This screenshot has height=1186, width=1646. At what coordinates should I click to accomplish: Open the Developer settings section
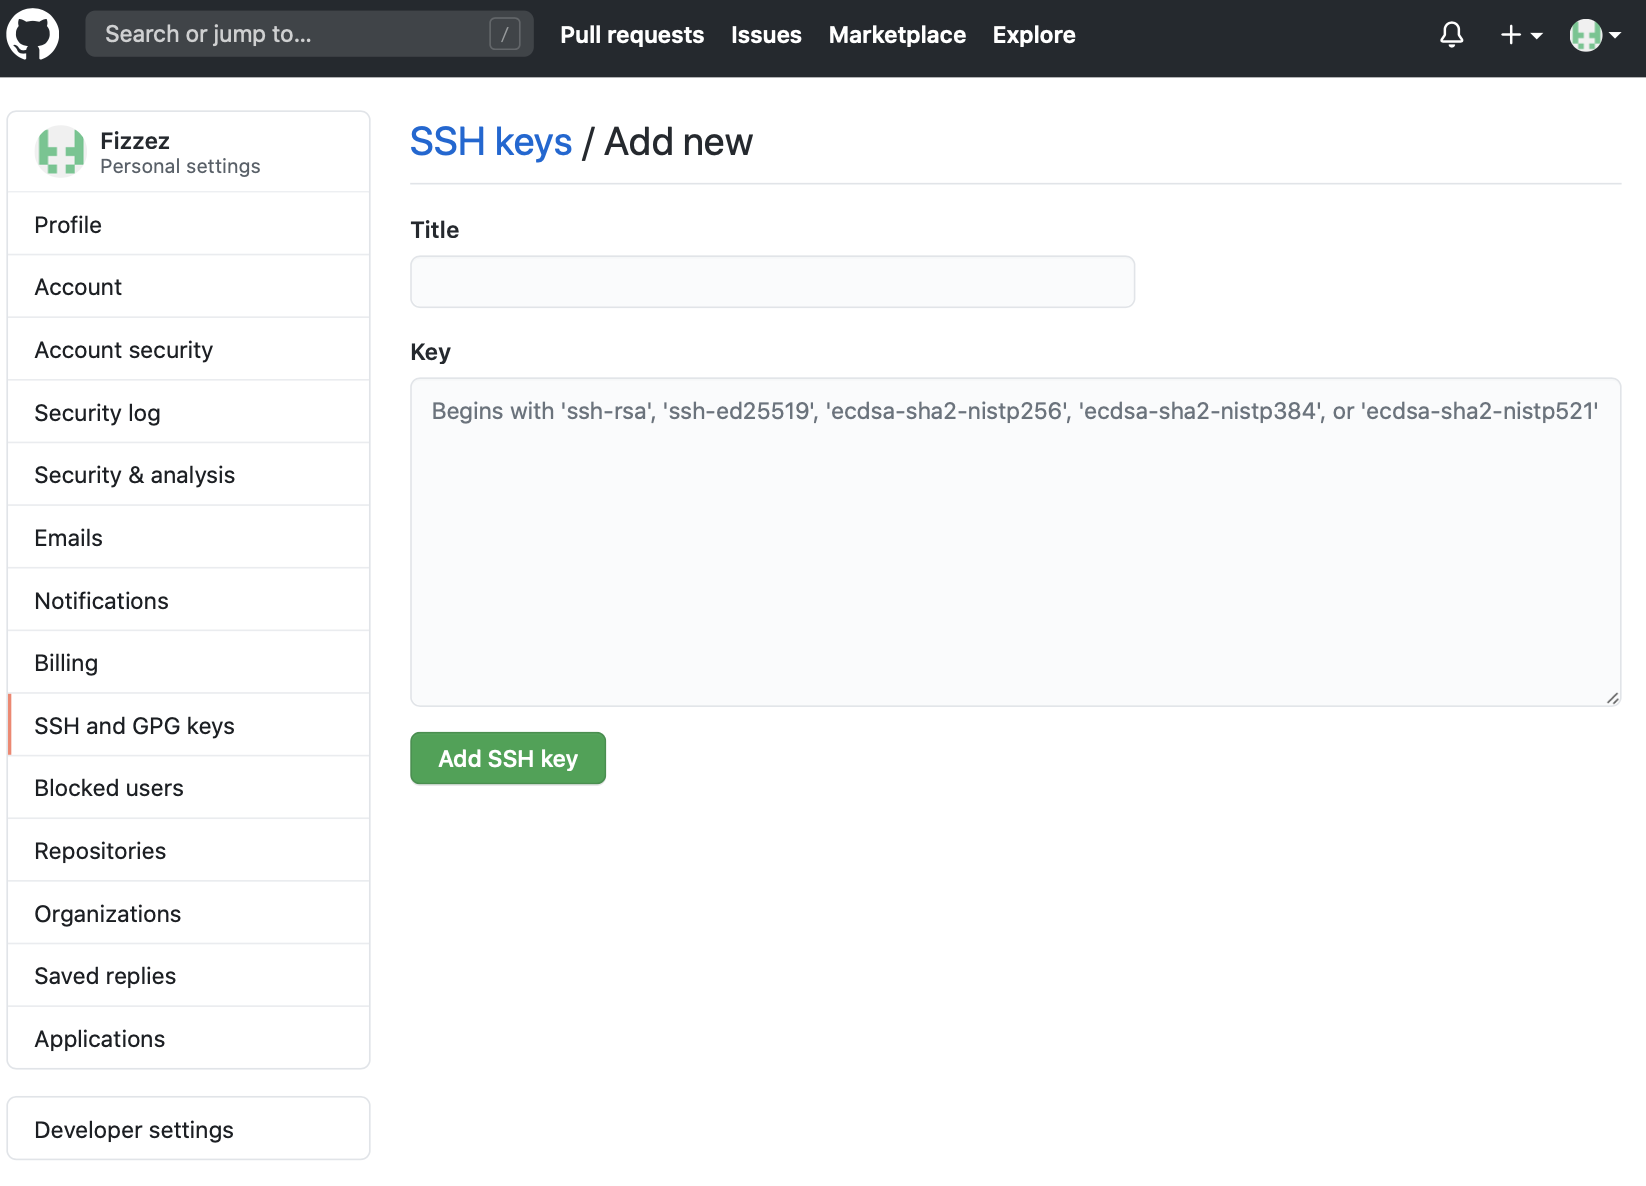(133, 1129)
